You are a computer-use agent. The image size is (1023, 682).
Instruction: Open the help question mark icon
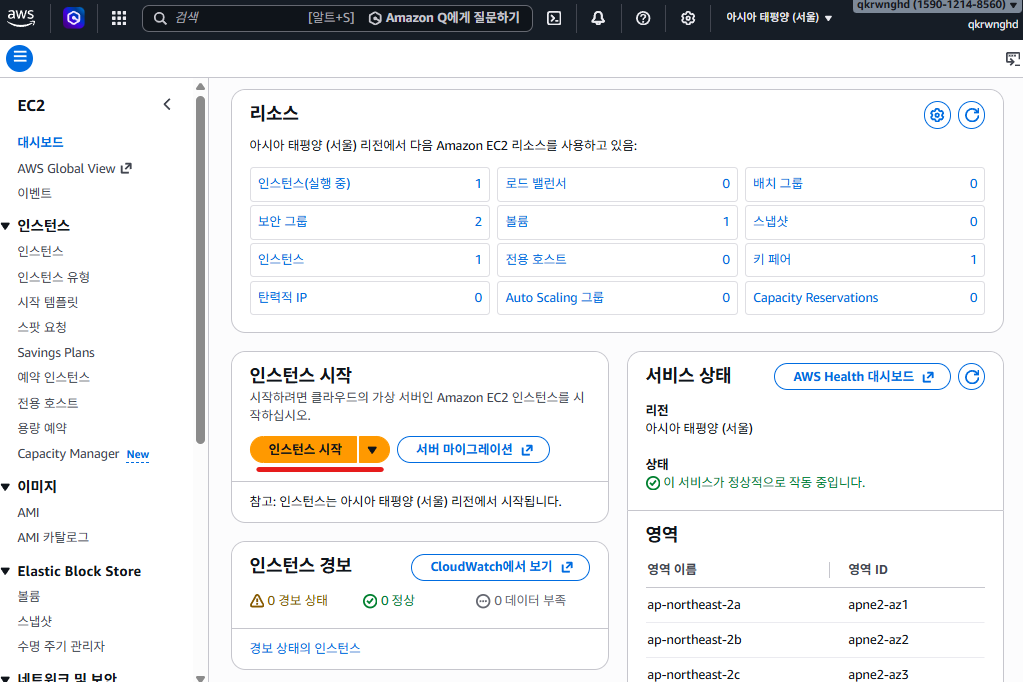pos(643,18)
